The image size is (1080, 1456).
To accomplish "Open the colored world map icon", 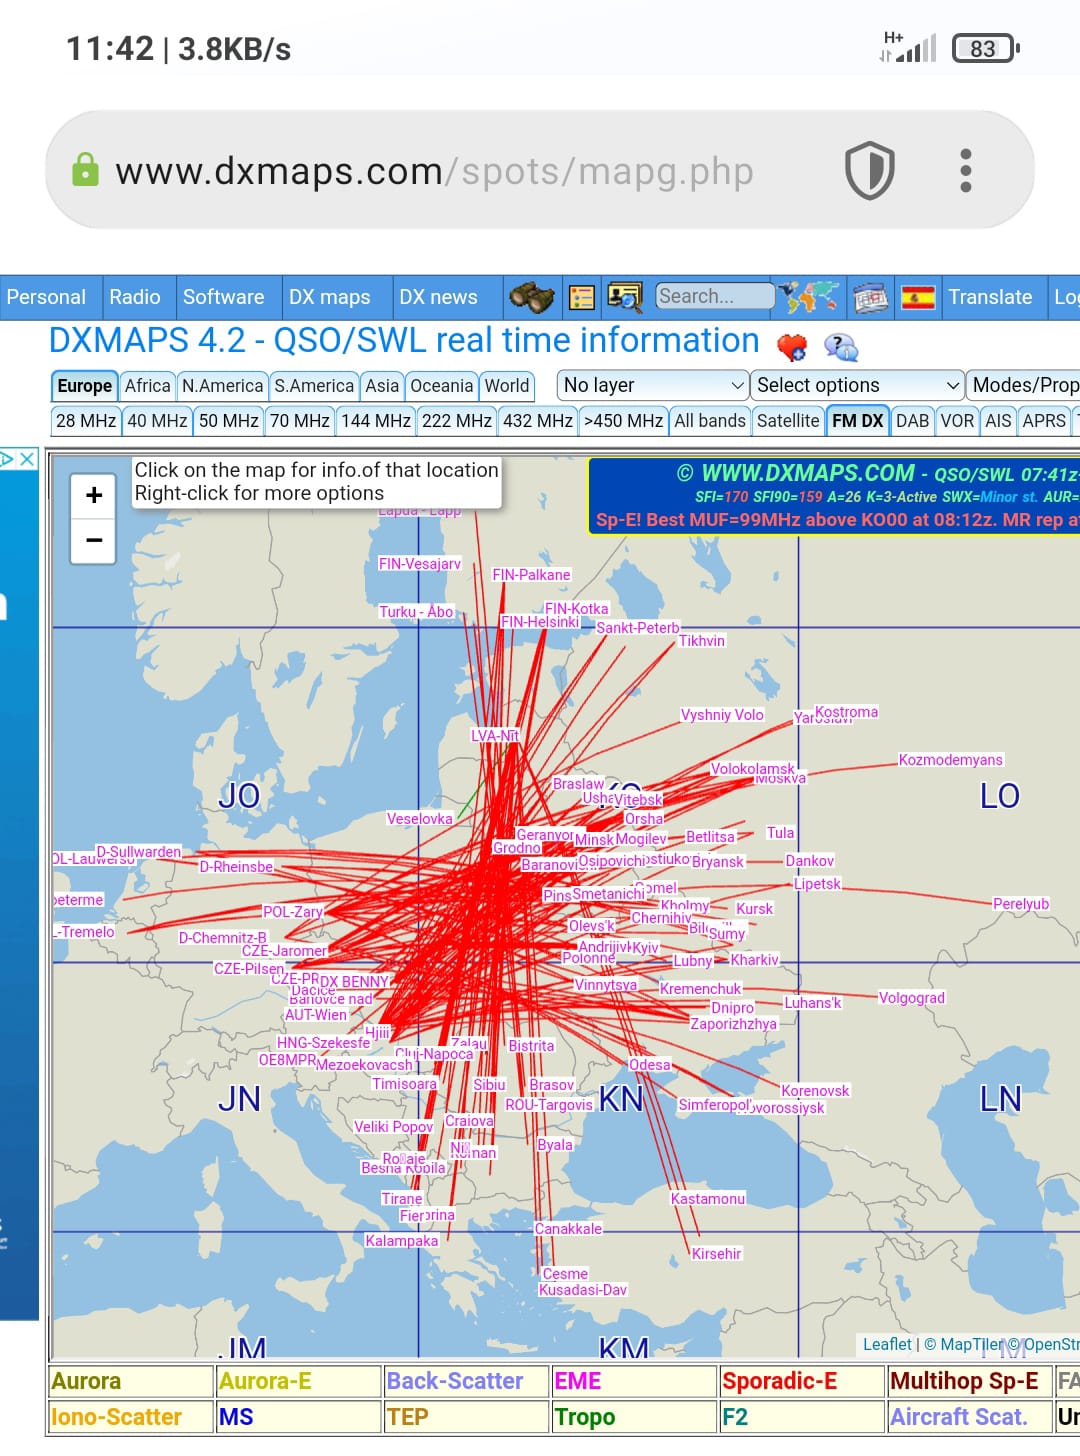I will 808,297.
